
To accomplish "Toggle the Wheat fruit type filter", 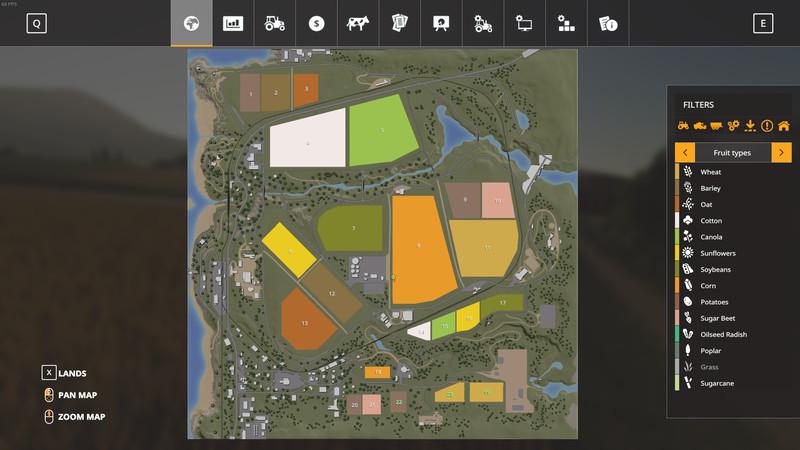I will click(x=711, y=172).
